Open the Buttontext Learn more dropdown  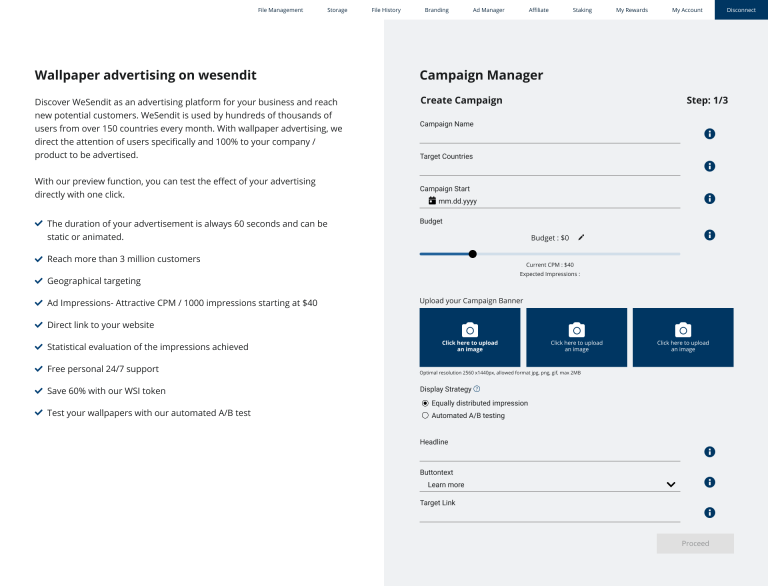[x=550, y=485]
